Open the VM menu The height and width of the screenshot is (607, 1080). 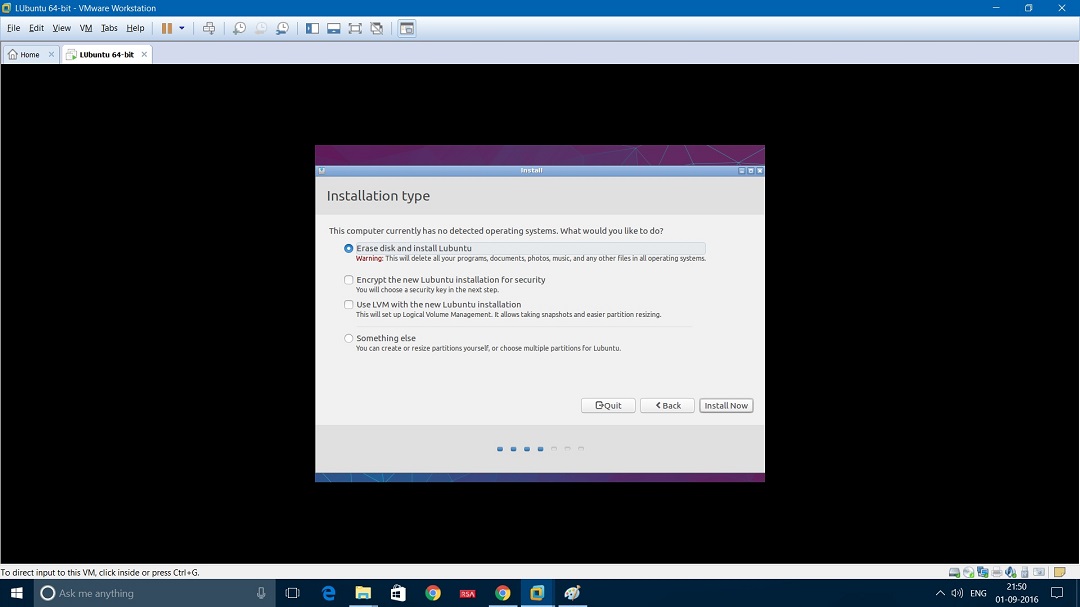click(x=86, y=28)
